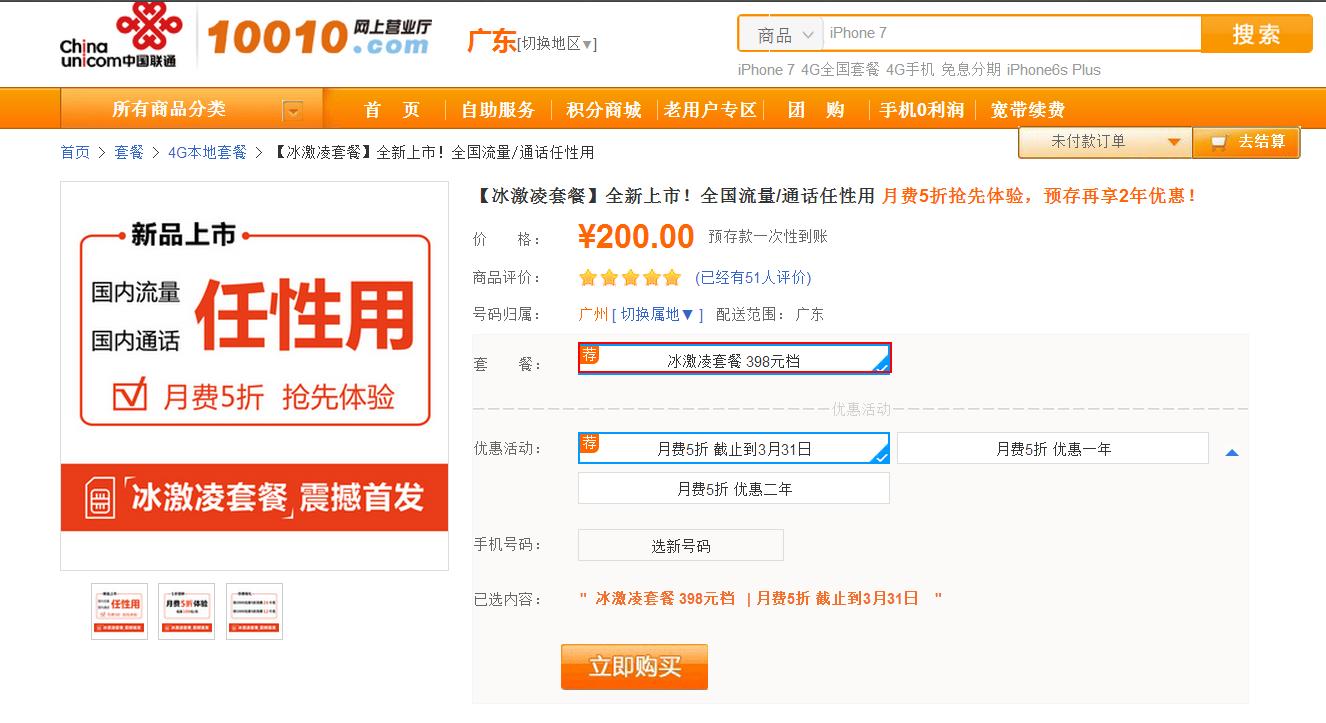Click the 立即购买 button

pos(634,667)
